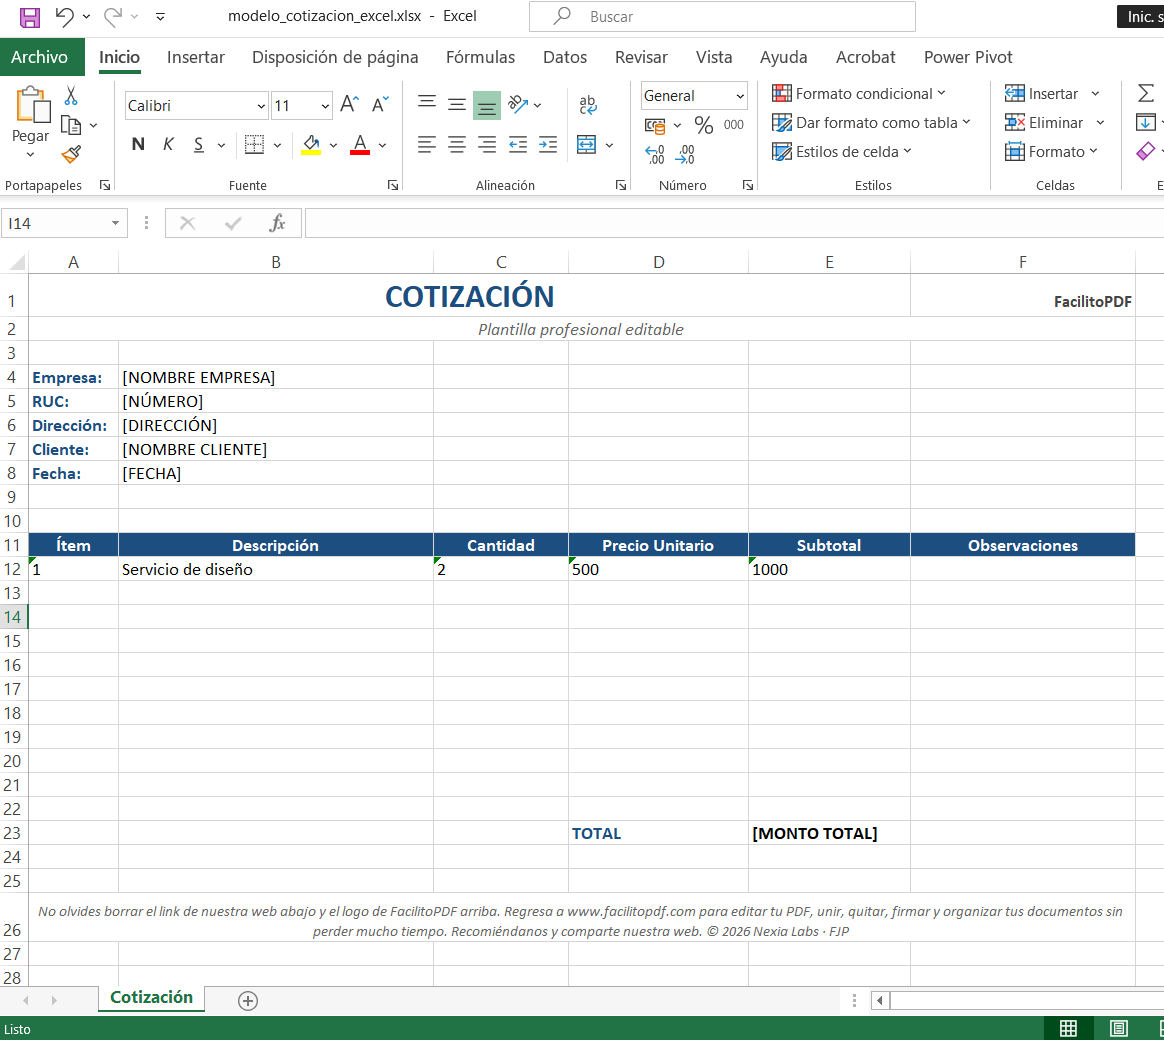This screenshot has width=1164, height=1040.
Task: Click the Decrease Indent icon
Action: (517, 145)
